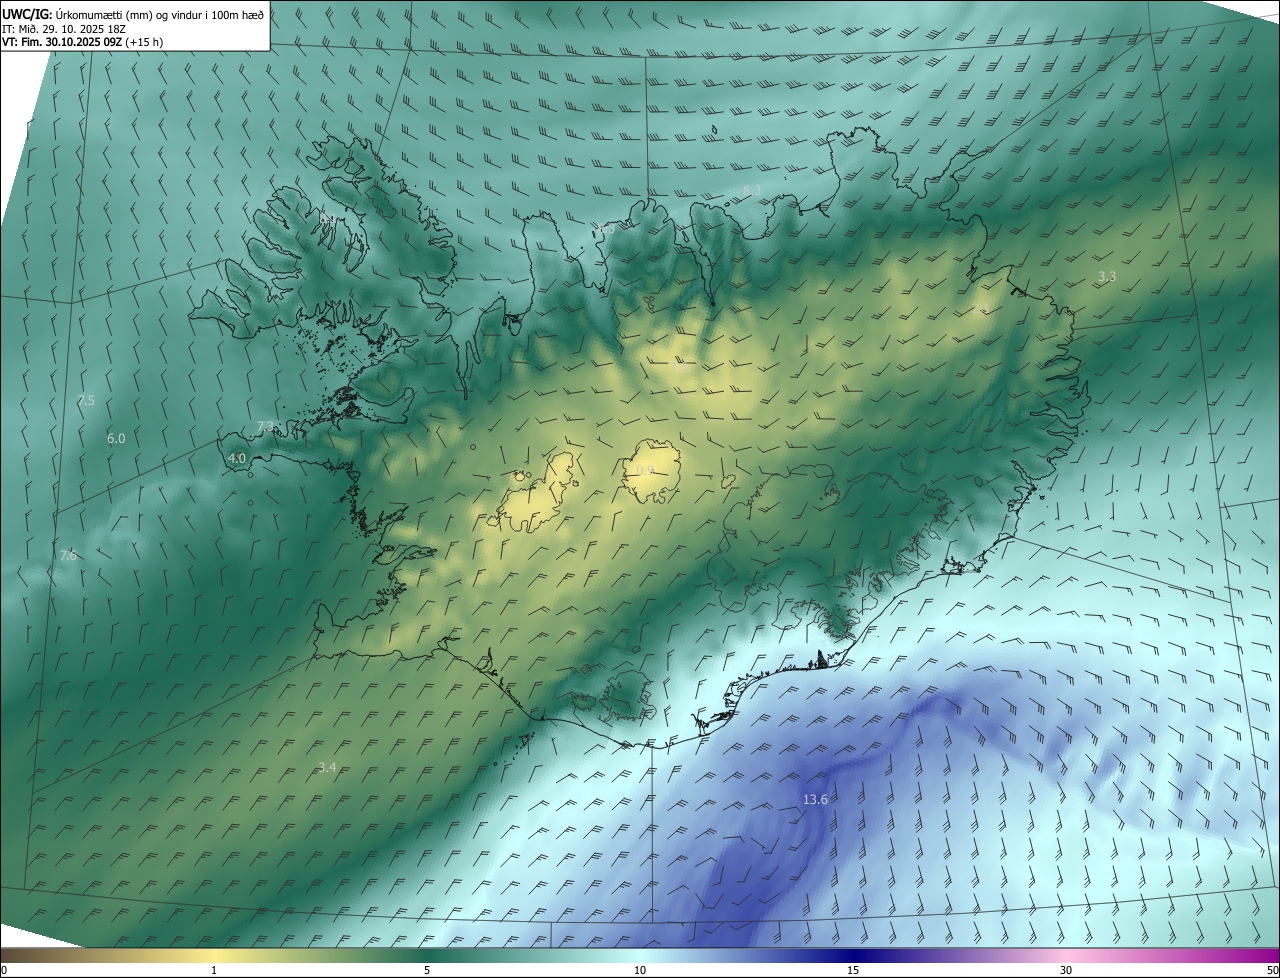Click the 7.6 value in the southwest sea
The image size is (1280, 978).
pos(68,555)
